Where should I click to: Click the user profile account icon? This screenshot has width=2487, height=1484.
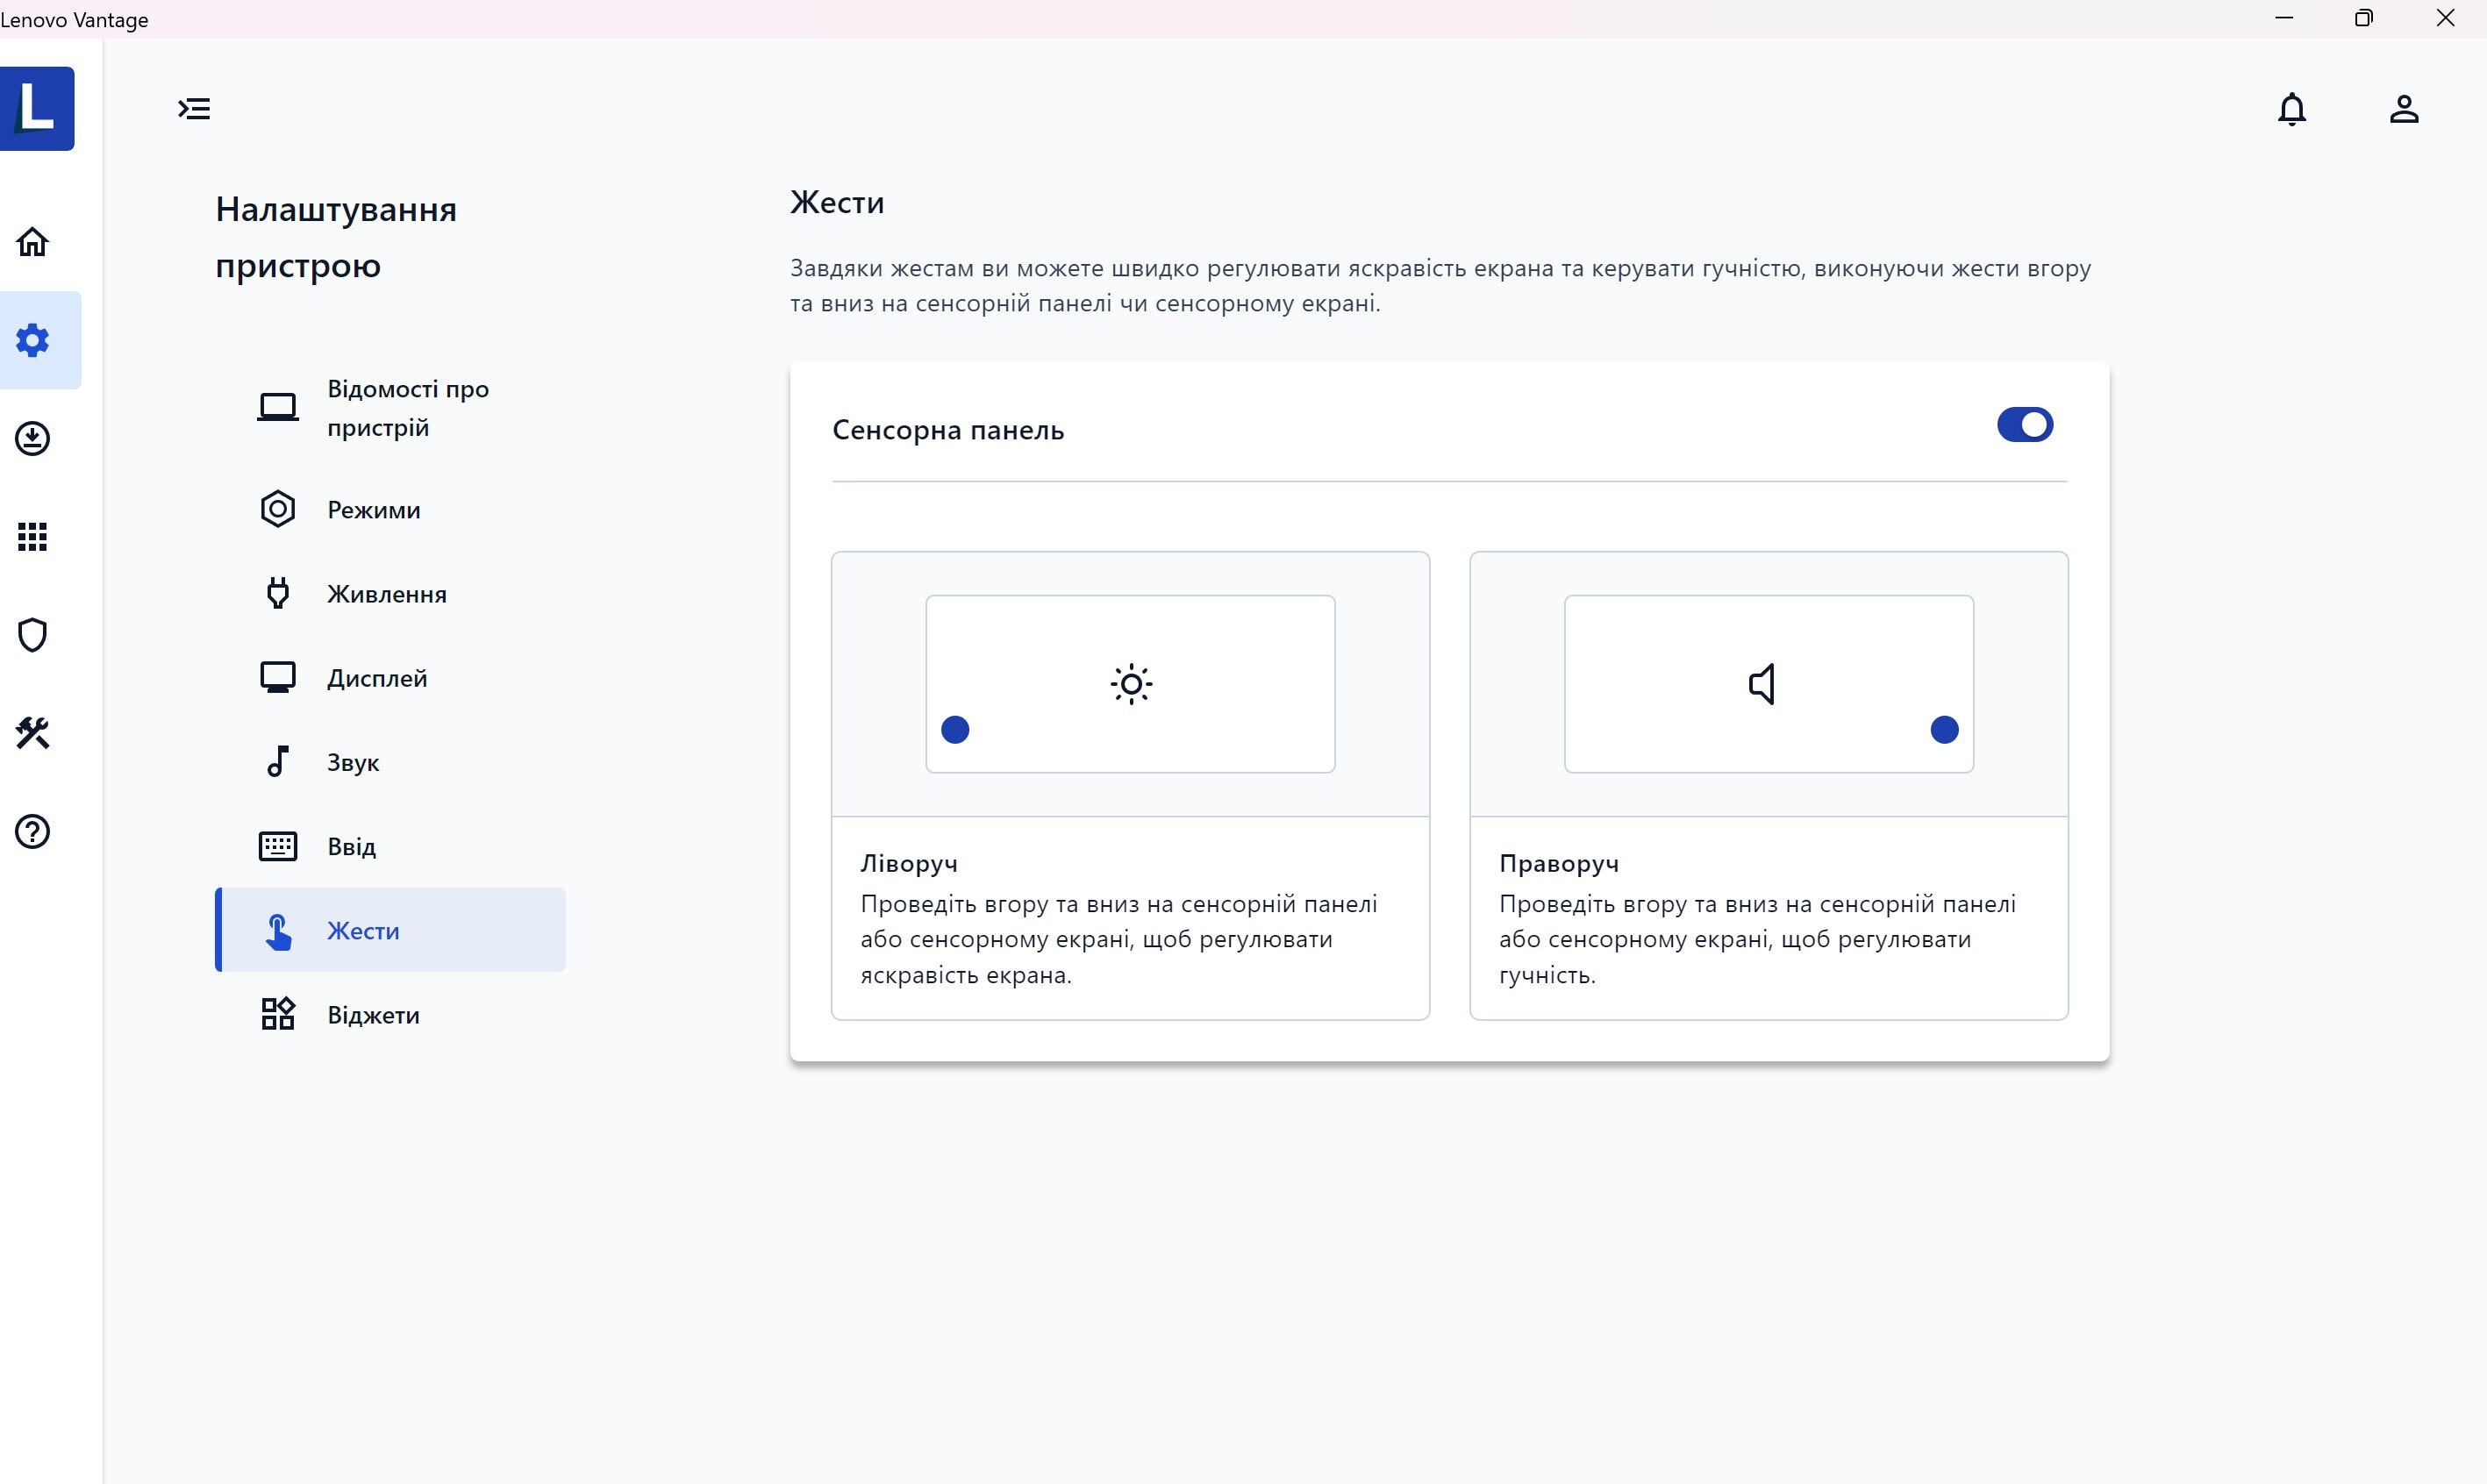click(2404, 110)
